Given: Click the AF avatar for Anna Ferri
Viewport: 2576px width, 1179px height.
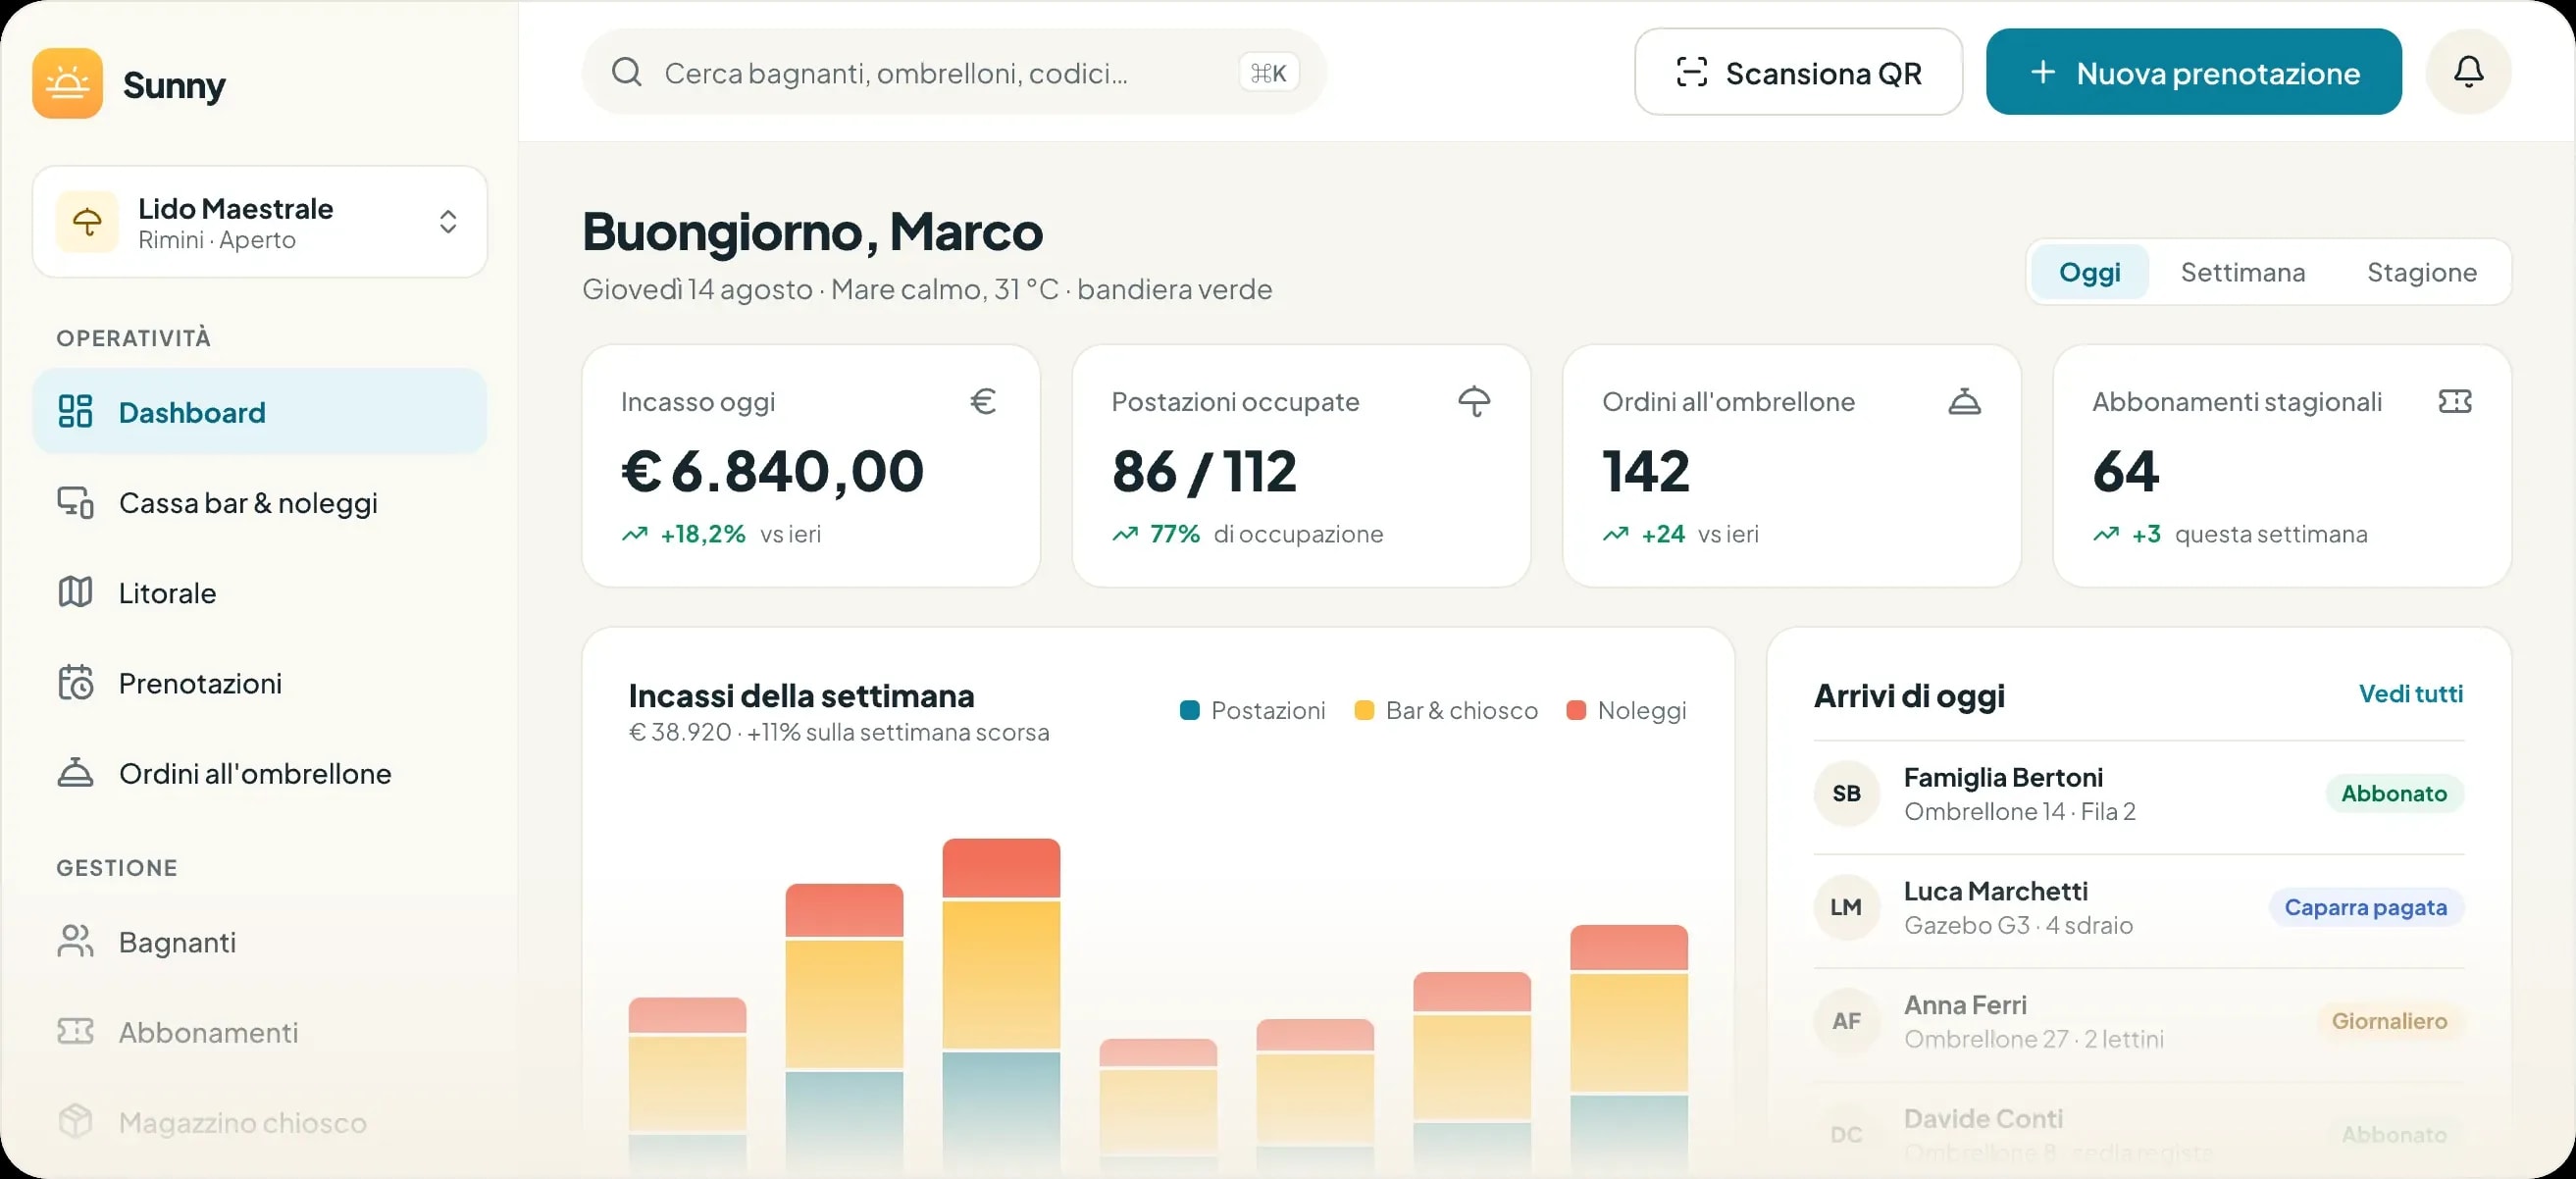Looking at the screenshot, I should pyautogui.click(x=1846, y=1021).
